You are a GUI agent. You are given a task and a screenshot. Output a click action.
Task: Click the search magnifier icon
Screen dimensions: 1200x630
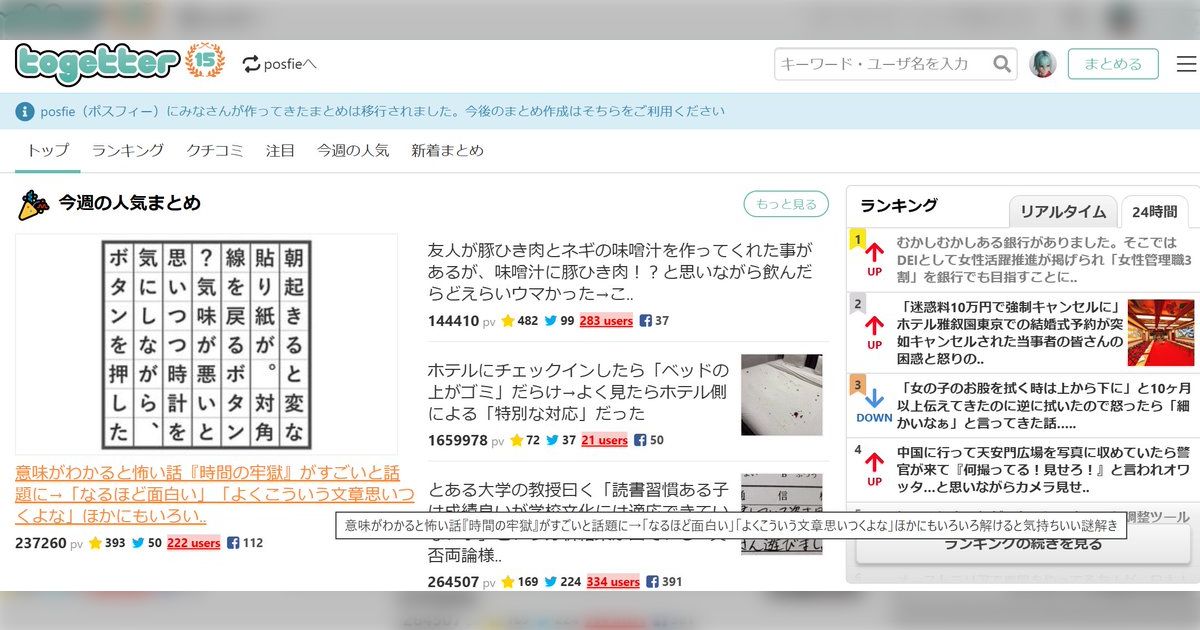1001,63
